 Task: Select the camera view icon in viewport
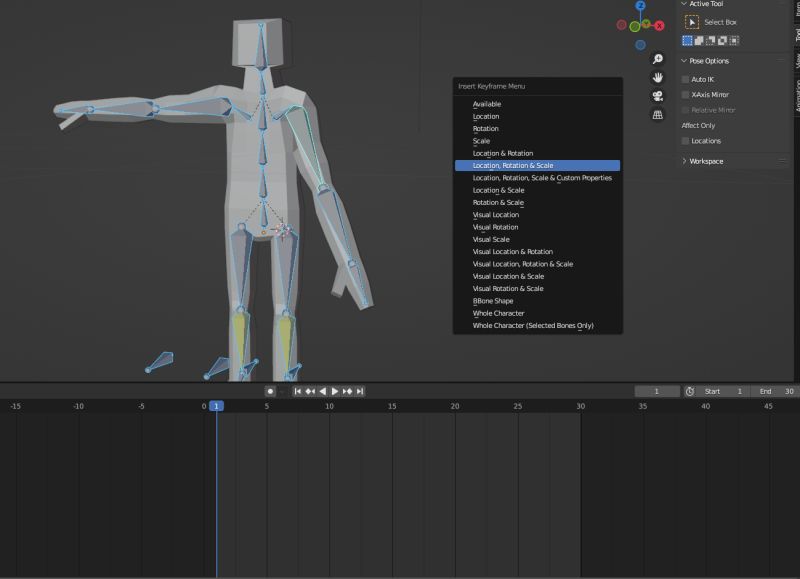(x=657, y=96)
